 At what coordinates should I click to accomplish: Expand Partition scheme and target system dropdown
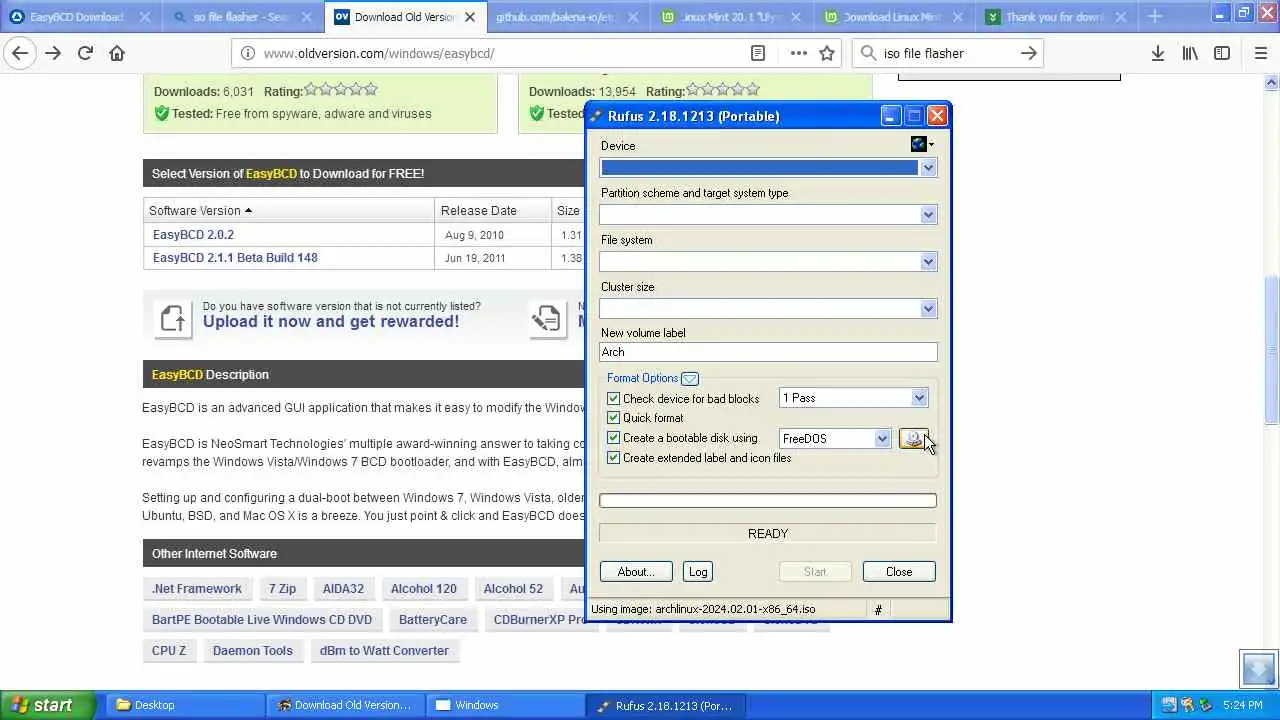coord(928,214)
